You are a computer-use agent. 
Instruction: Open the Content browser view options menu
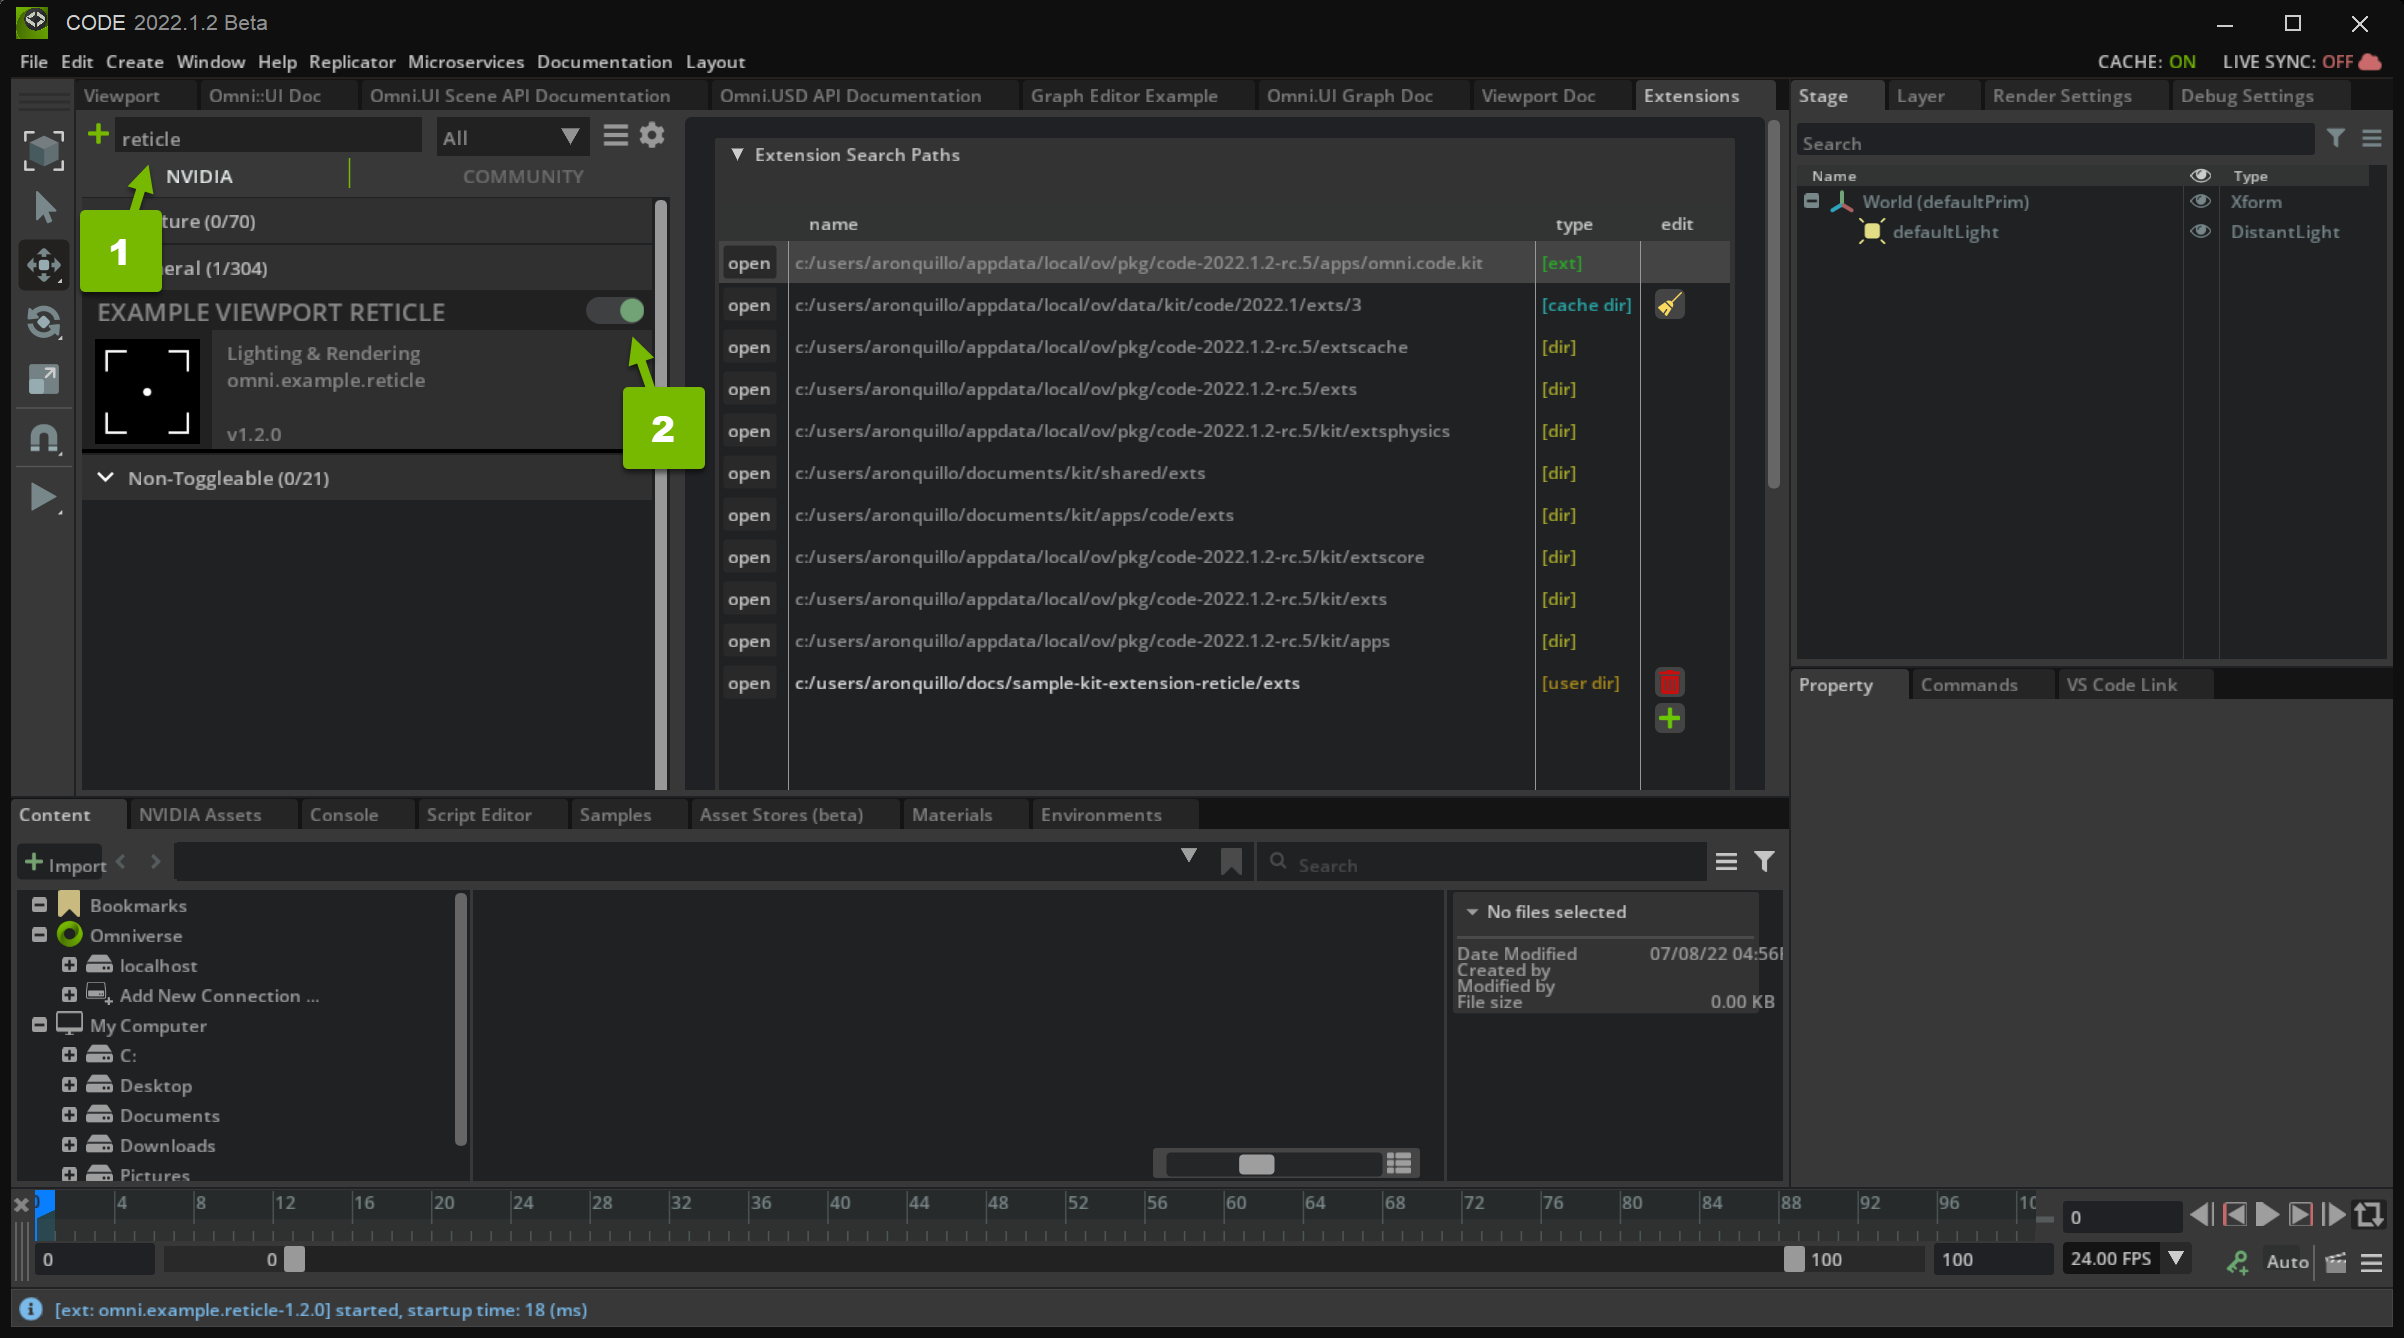click(x=1726, y=862)
